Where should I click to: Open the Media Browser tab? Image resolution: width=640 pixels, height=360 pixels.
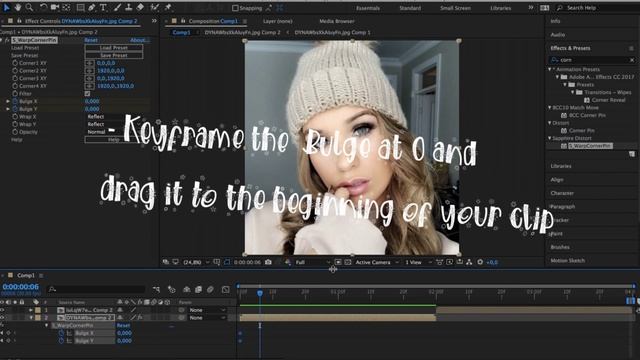(337, 21)
